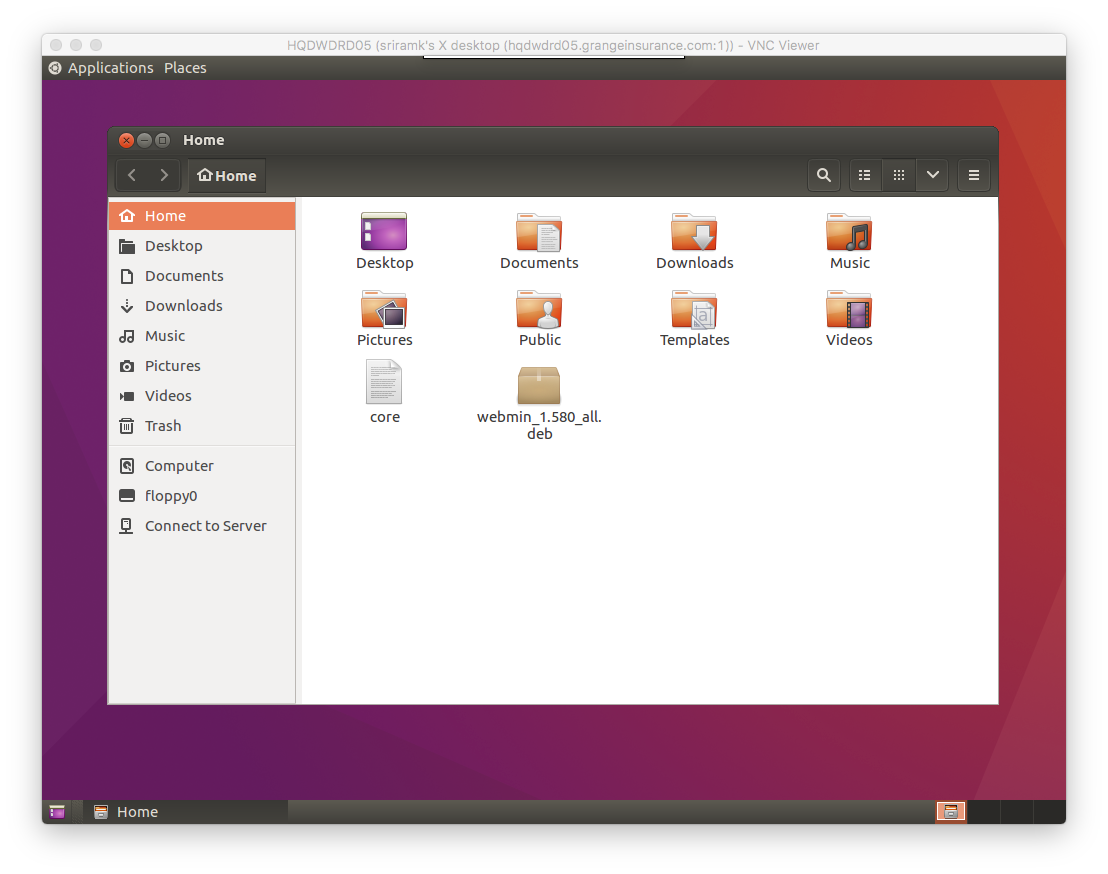Switch to list view mode
The image size is (1108, 874).
pos(864,175)
